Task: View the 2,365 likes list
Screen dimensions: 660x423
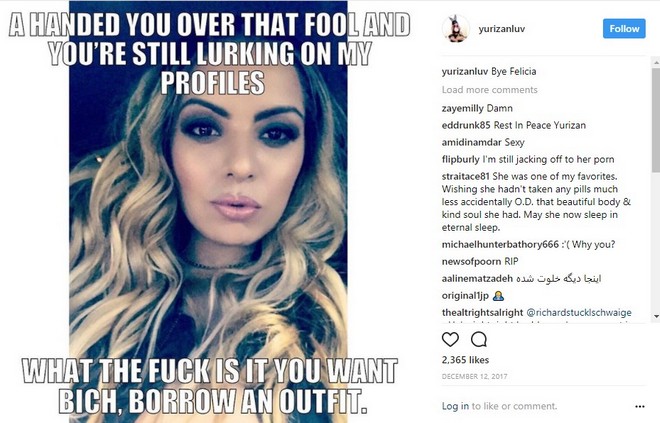Action: 465,360
